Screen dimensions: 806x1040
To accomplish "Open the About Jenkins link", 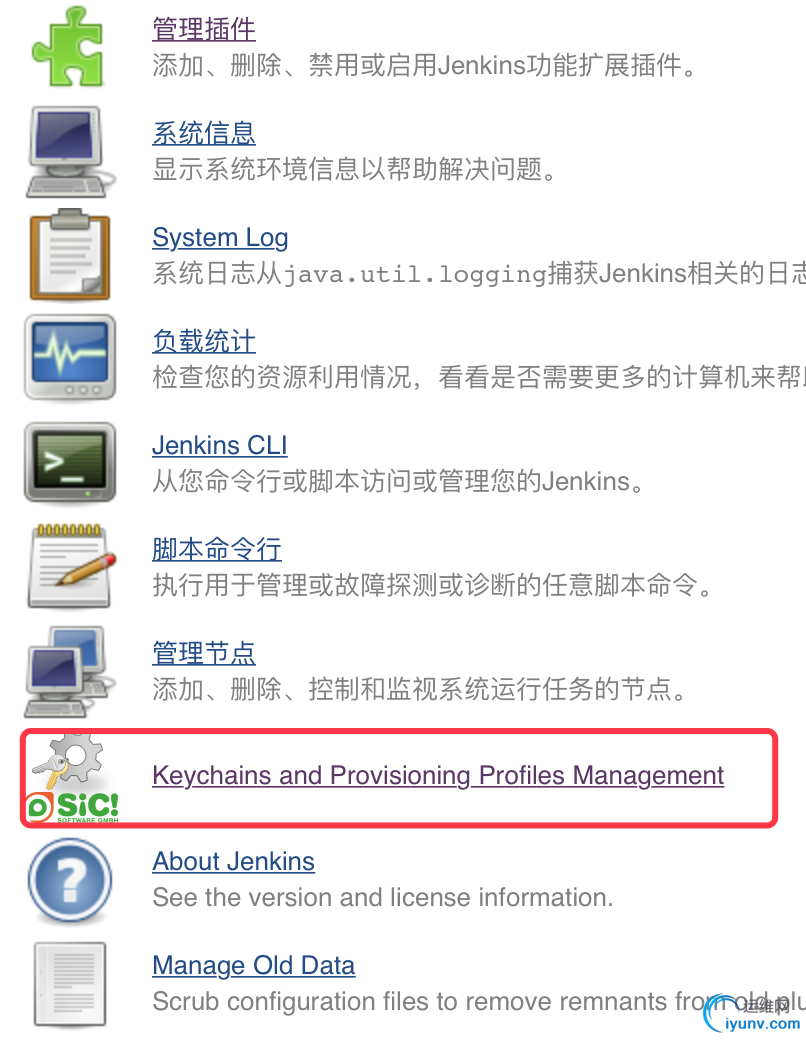I will 234,862.
